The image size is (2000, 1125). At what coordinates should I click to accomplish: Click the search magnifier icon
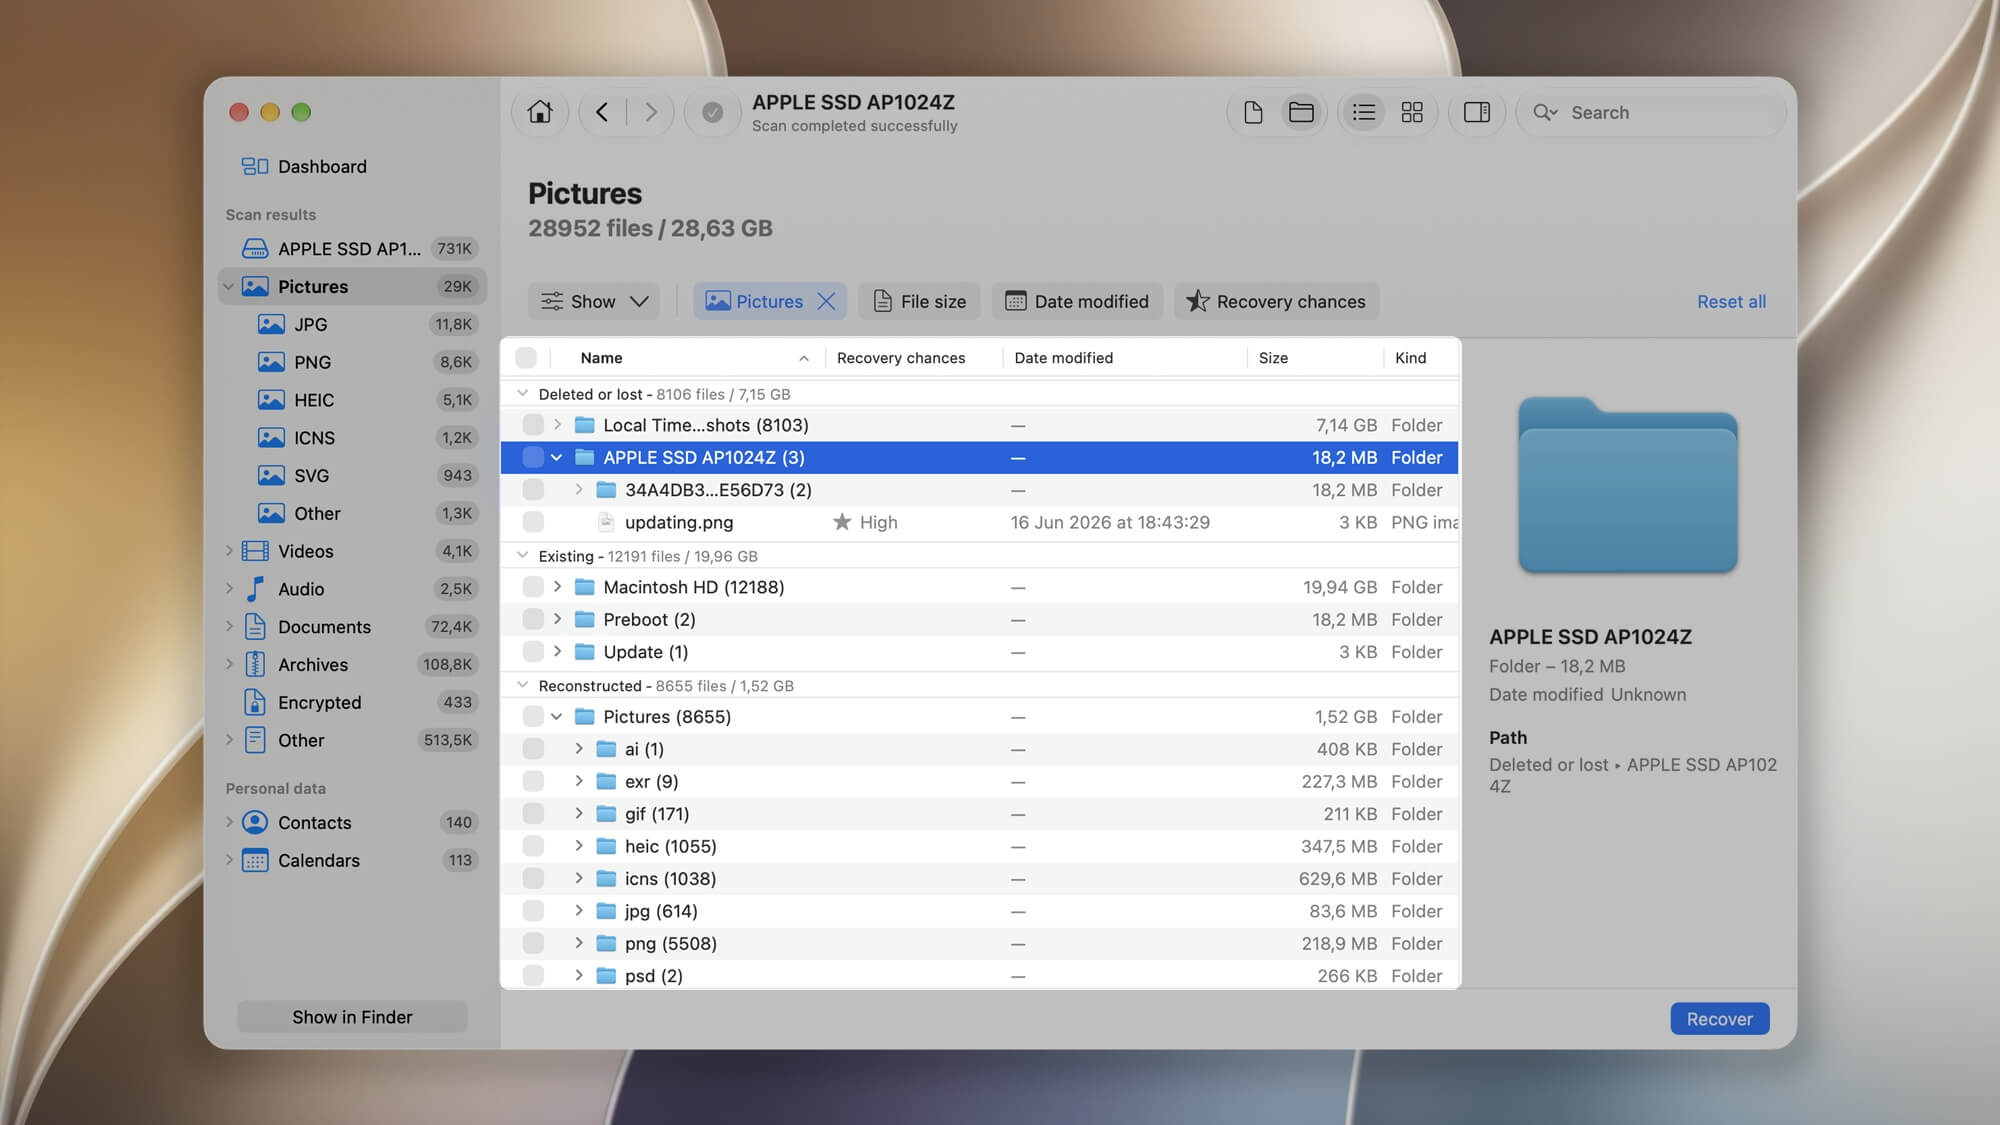[1544, 113]
